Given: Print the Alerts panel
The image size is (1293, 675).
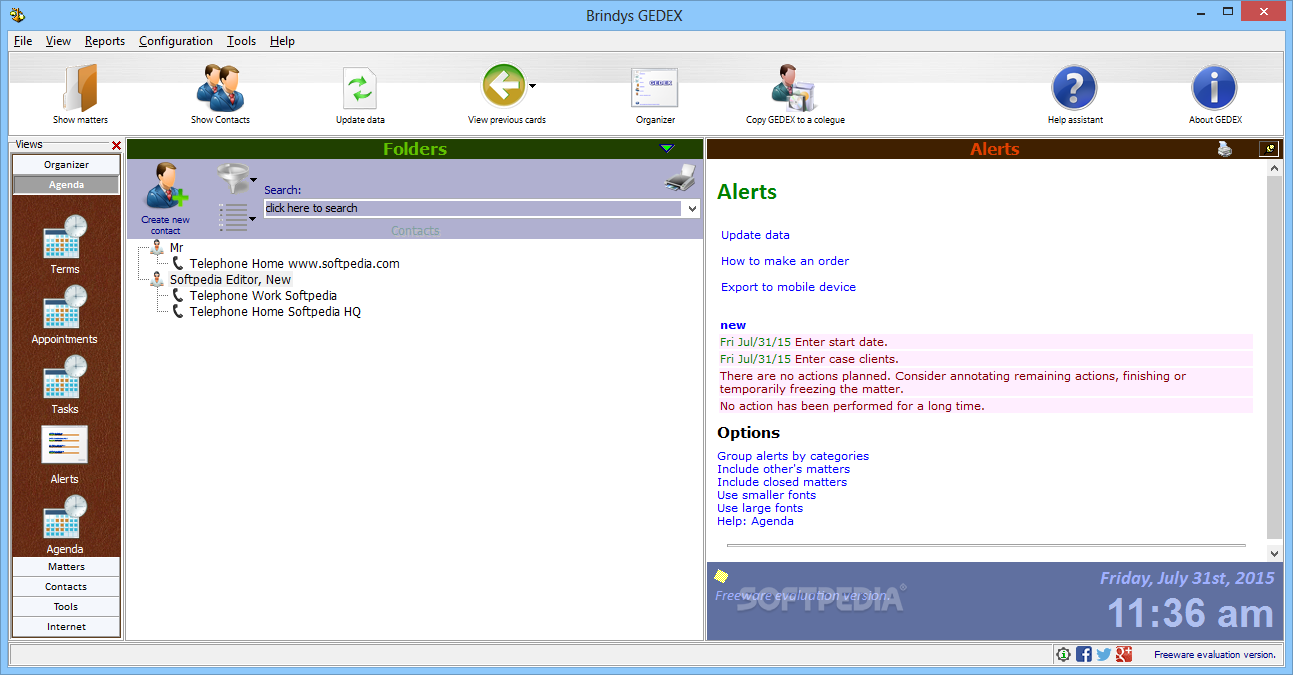Looking at the screenshot, I should [x=1224, y=149].
